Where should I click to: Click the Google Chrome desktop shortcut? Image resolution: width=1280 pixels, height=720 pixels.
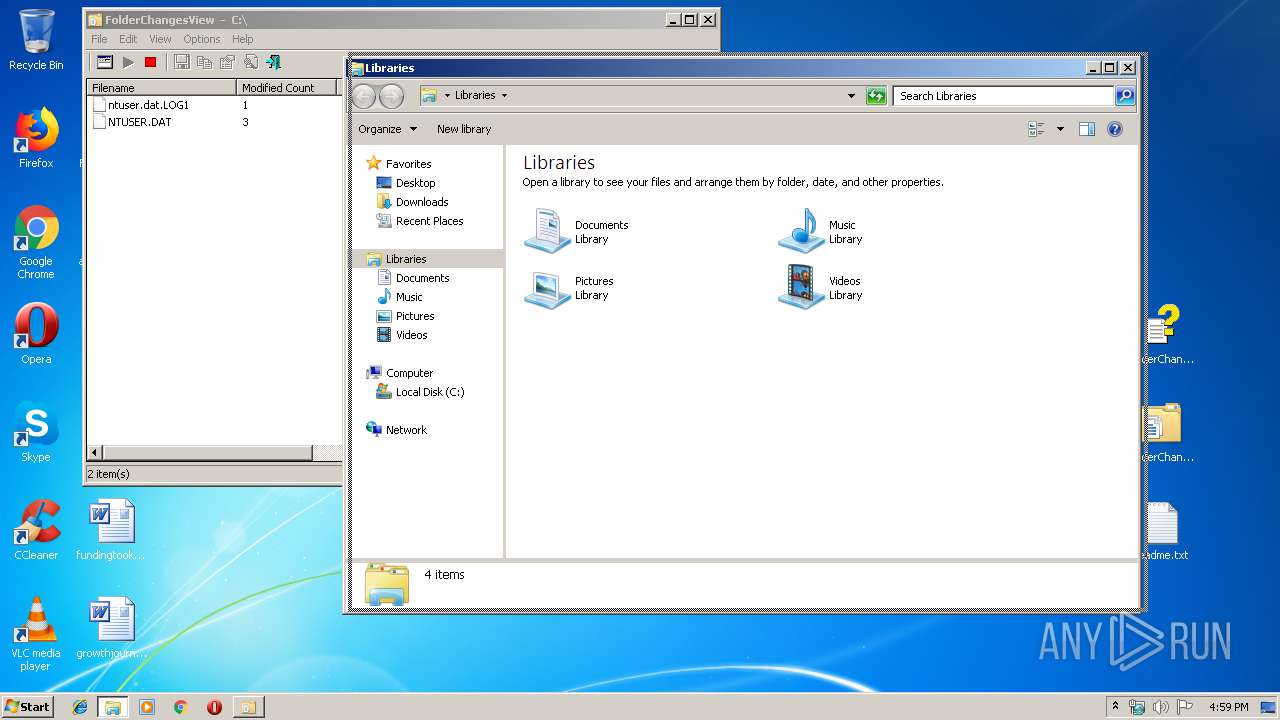(x=36, y=243)
